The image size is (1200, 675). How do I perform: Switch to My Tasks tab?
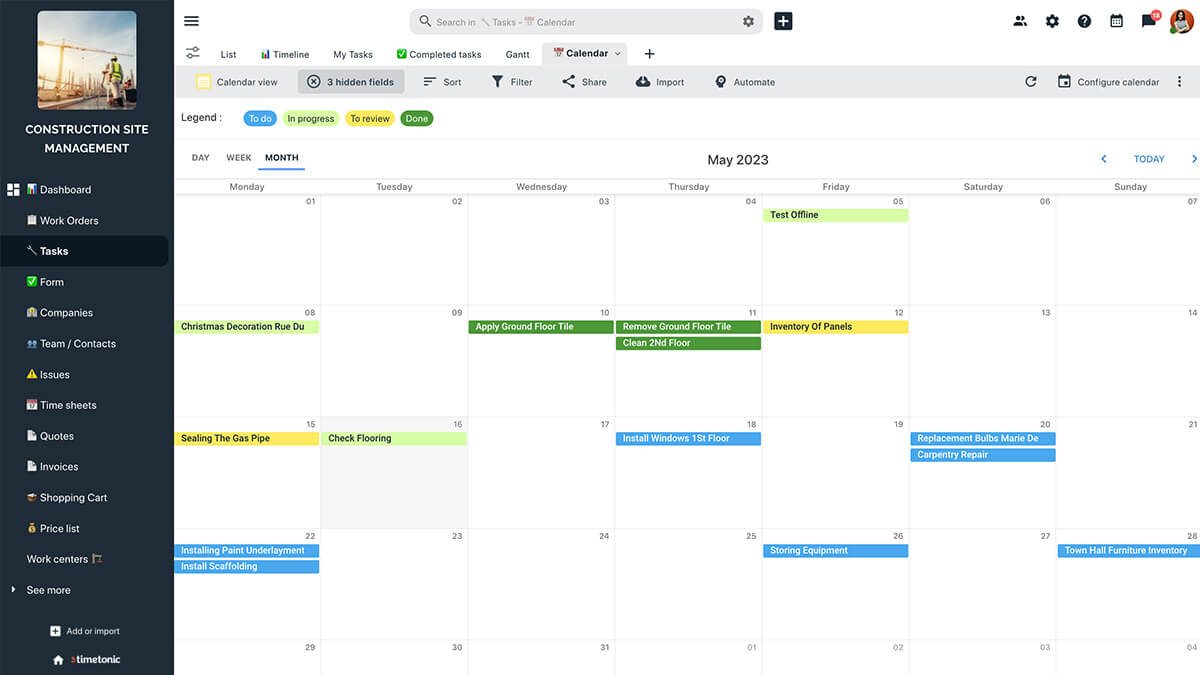[353, 54]
